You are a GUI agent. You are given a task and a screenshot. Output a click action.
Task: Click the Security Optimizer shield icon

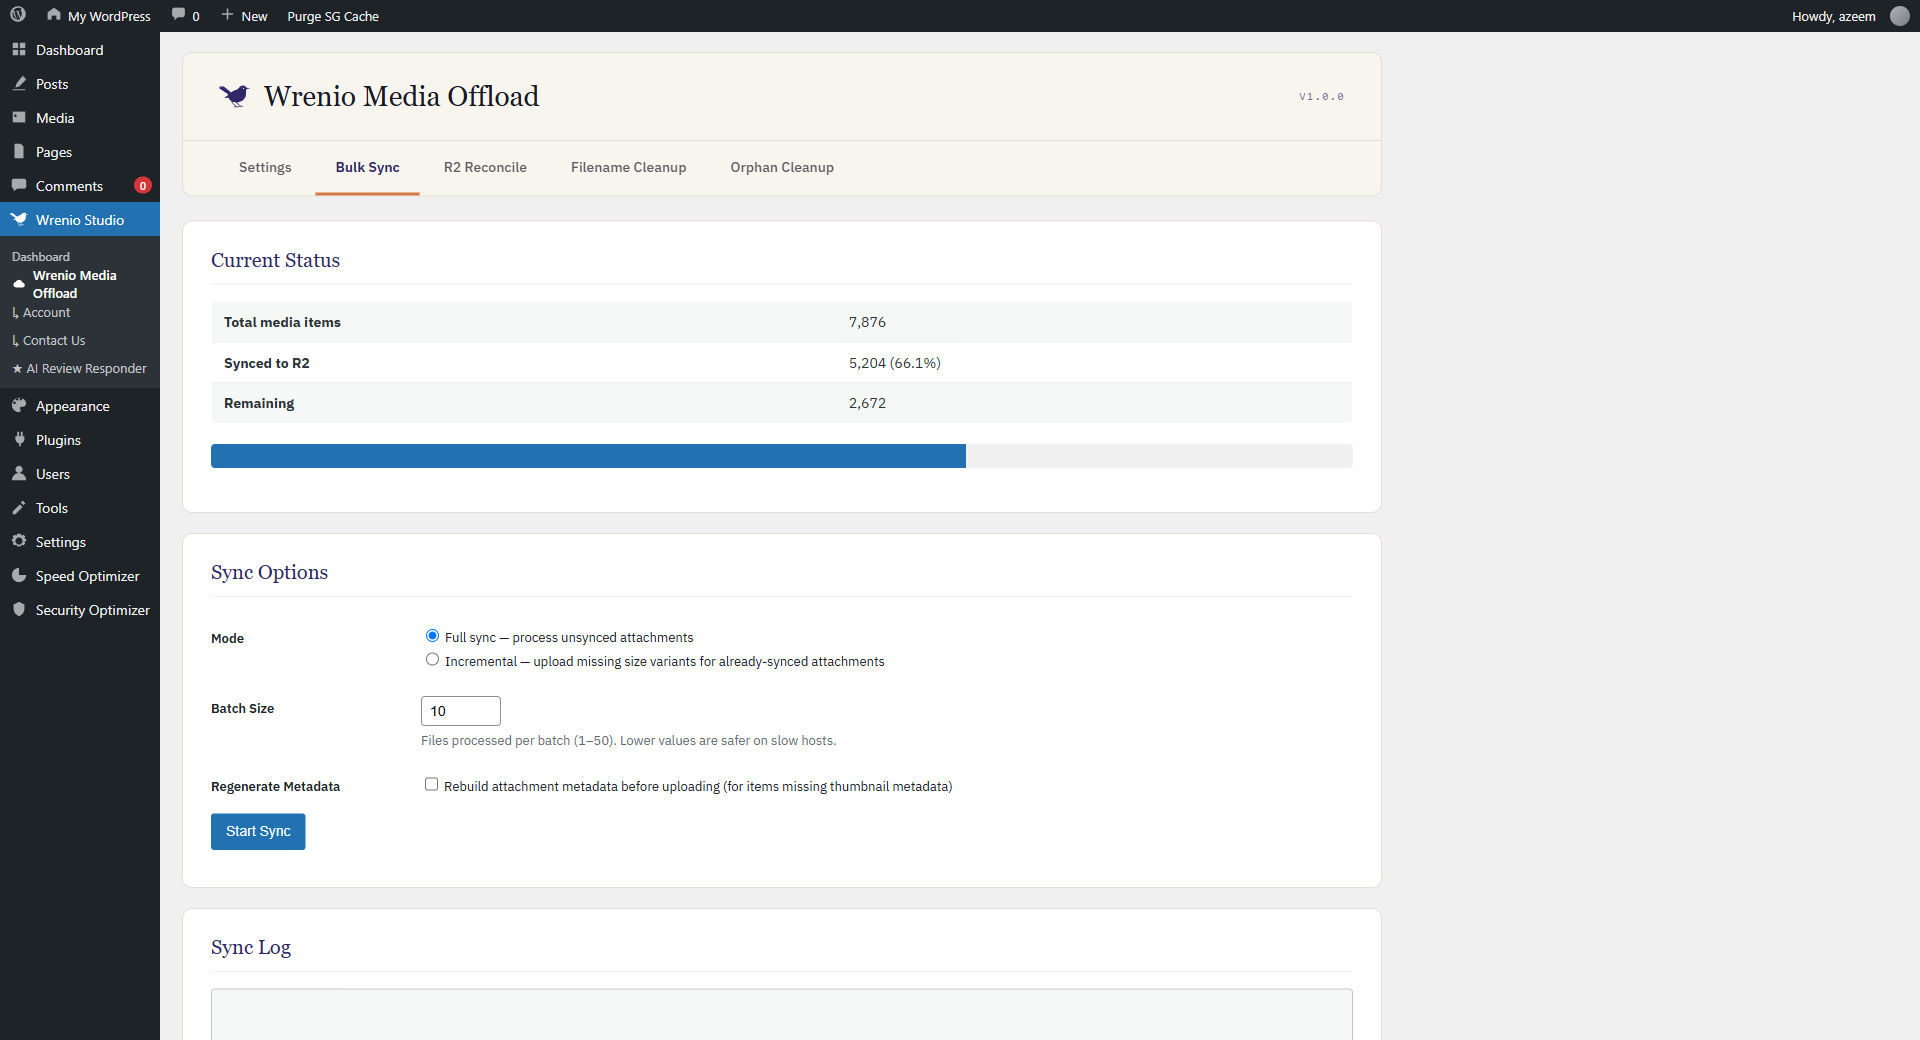pyautogui.click(x=19, y=609)
